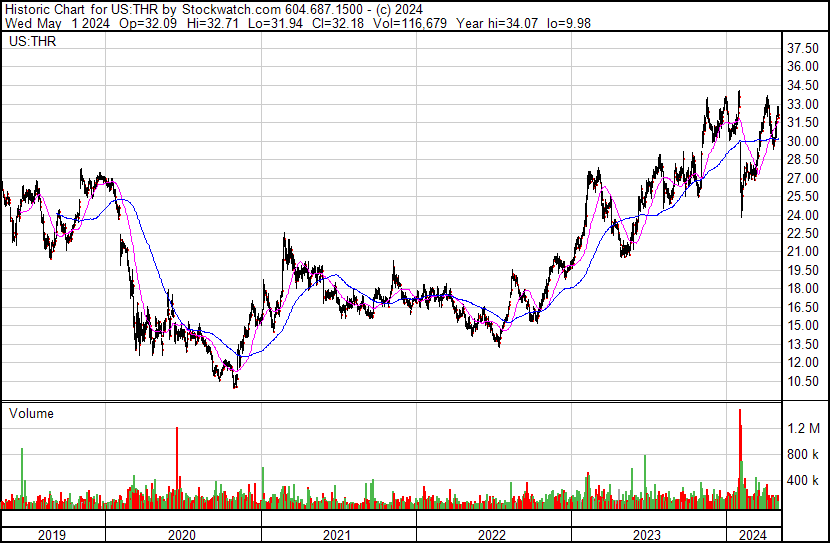Click the 30.00 price axis label
Viewport: 830px width, 543px height.
coord(803,141)
